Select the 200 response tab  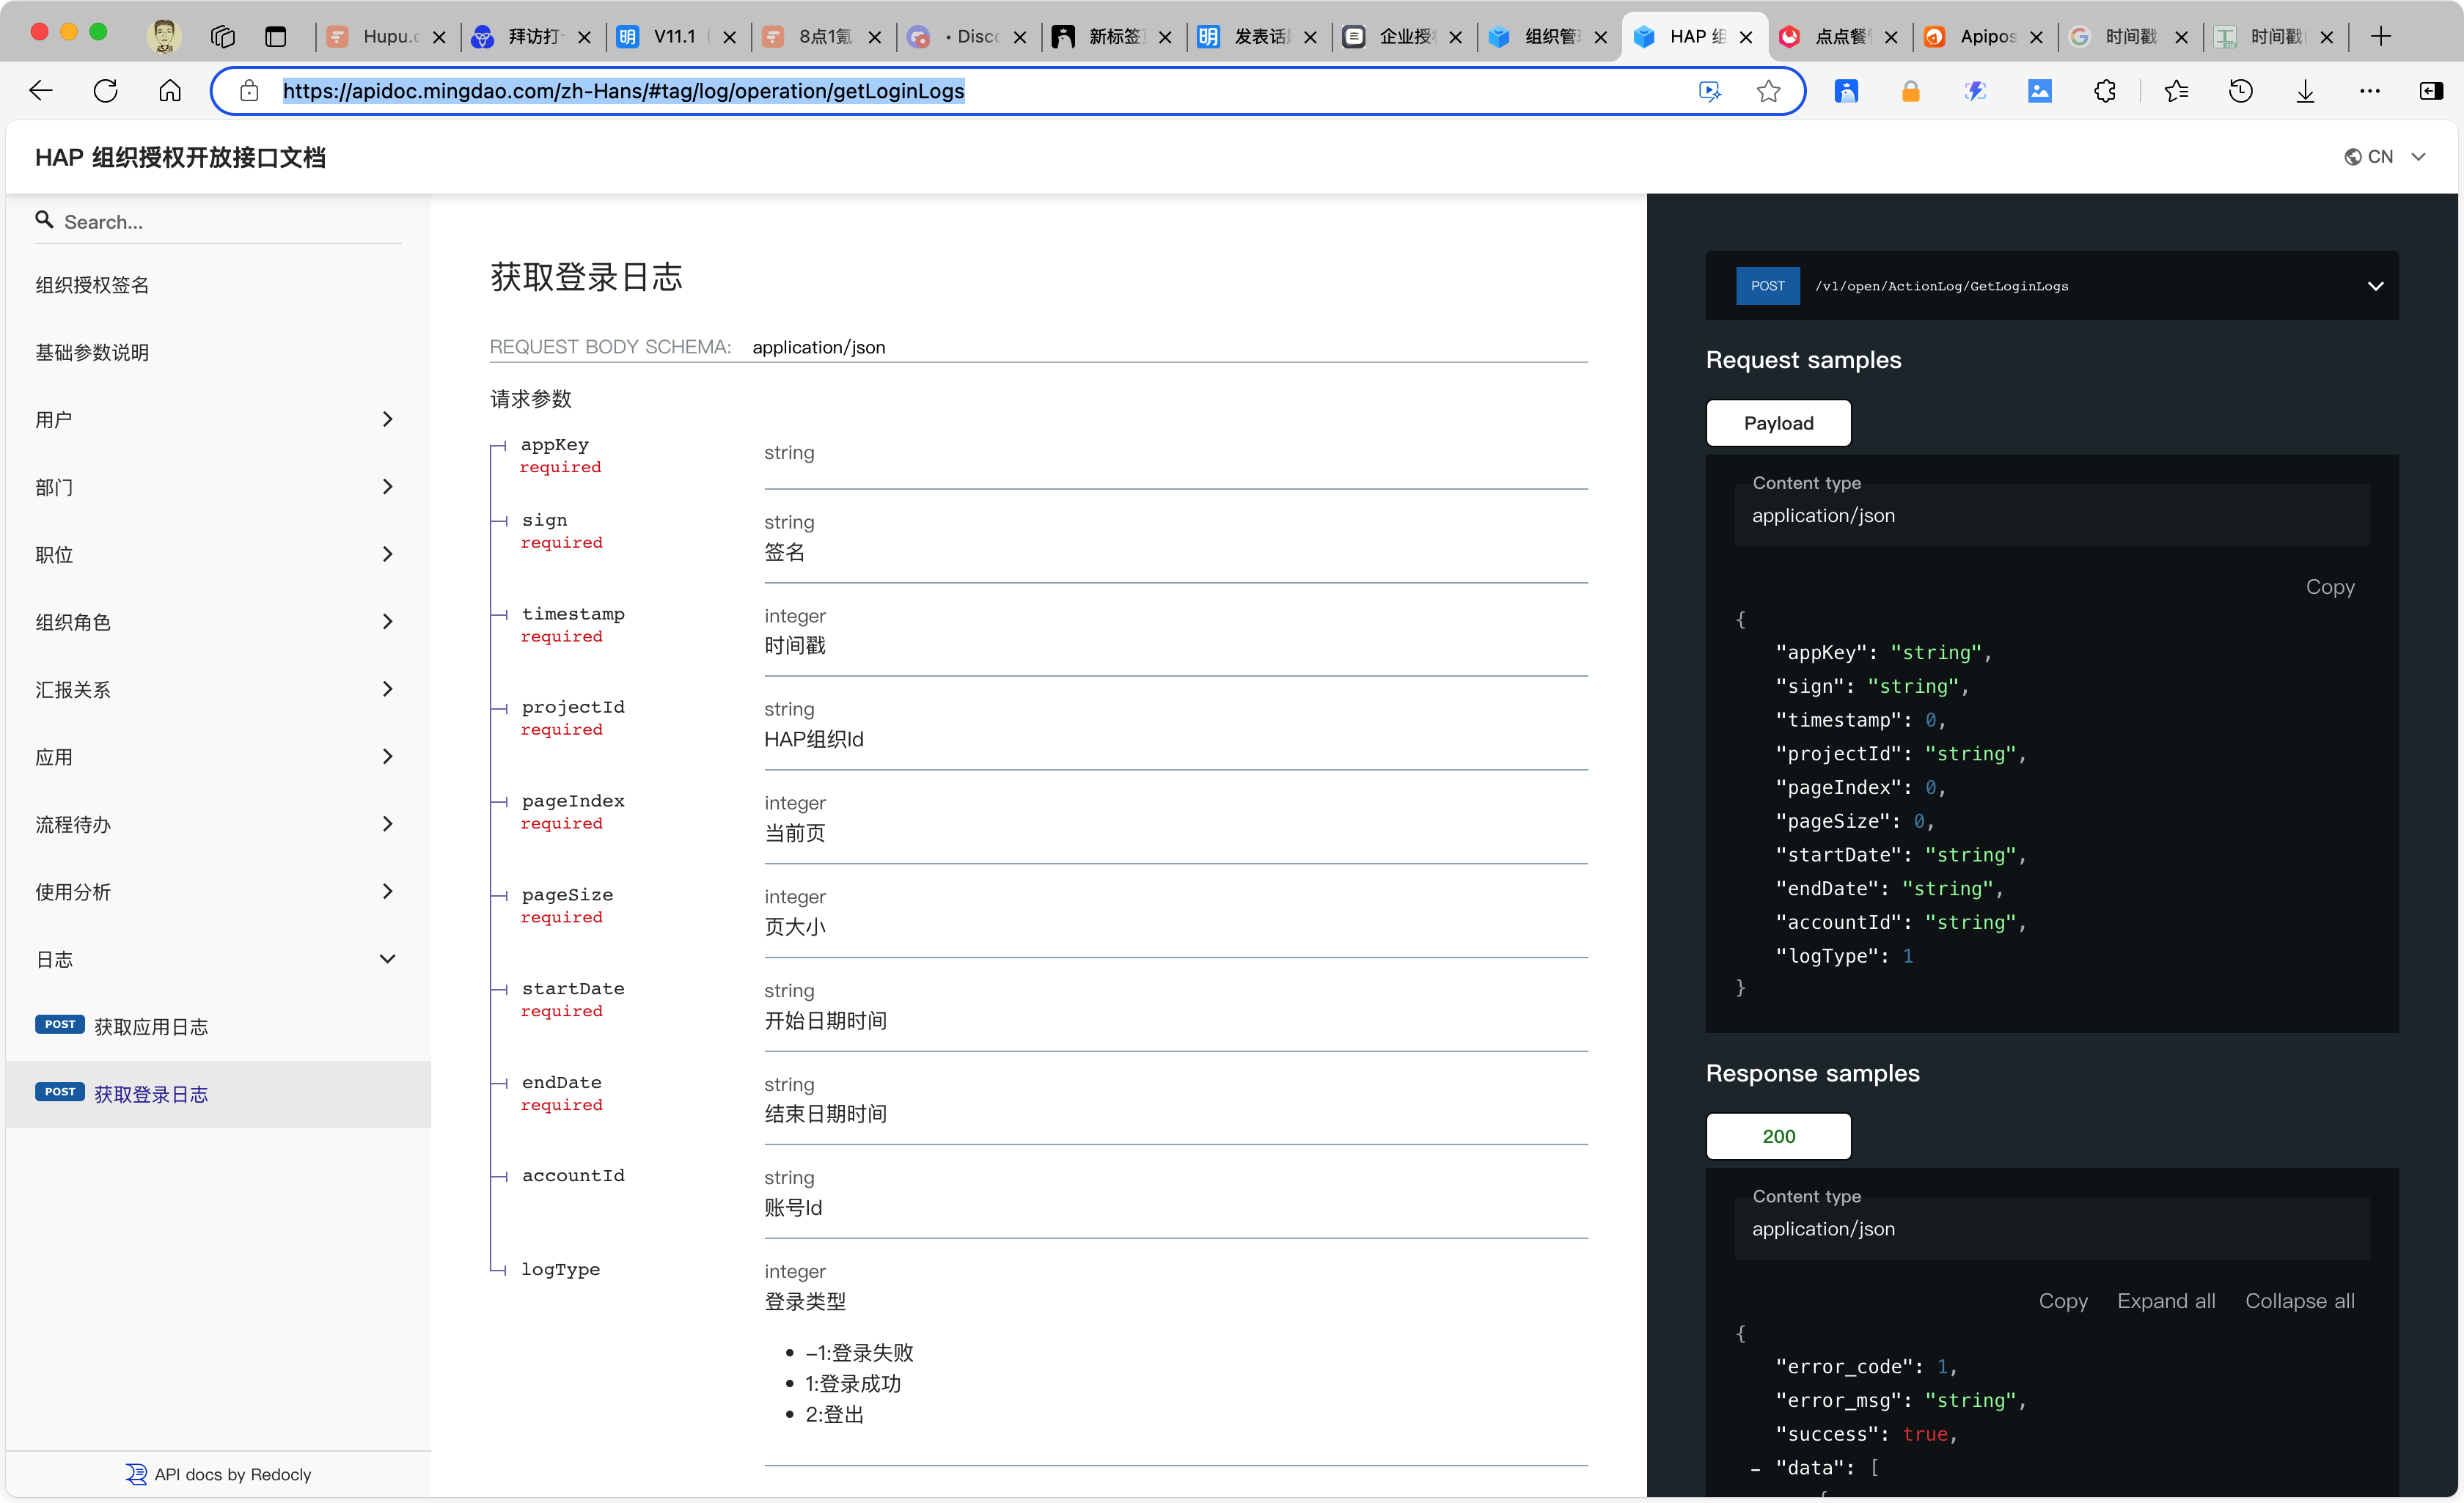[1778, 1136]
